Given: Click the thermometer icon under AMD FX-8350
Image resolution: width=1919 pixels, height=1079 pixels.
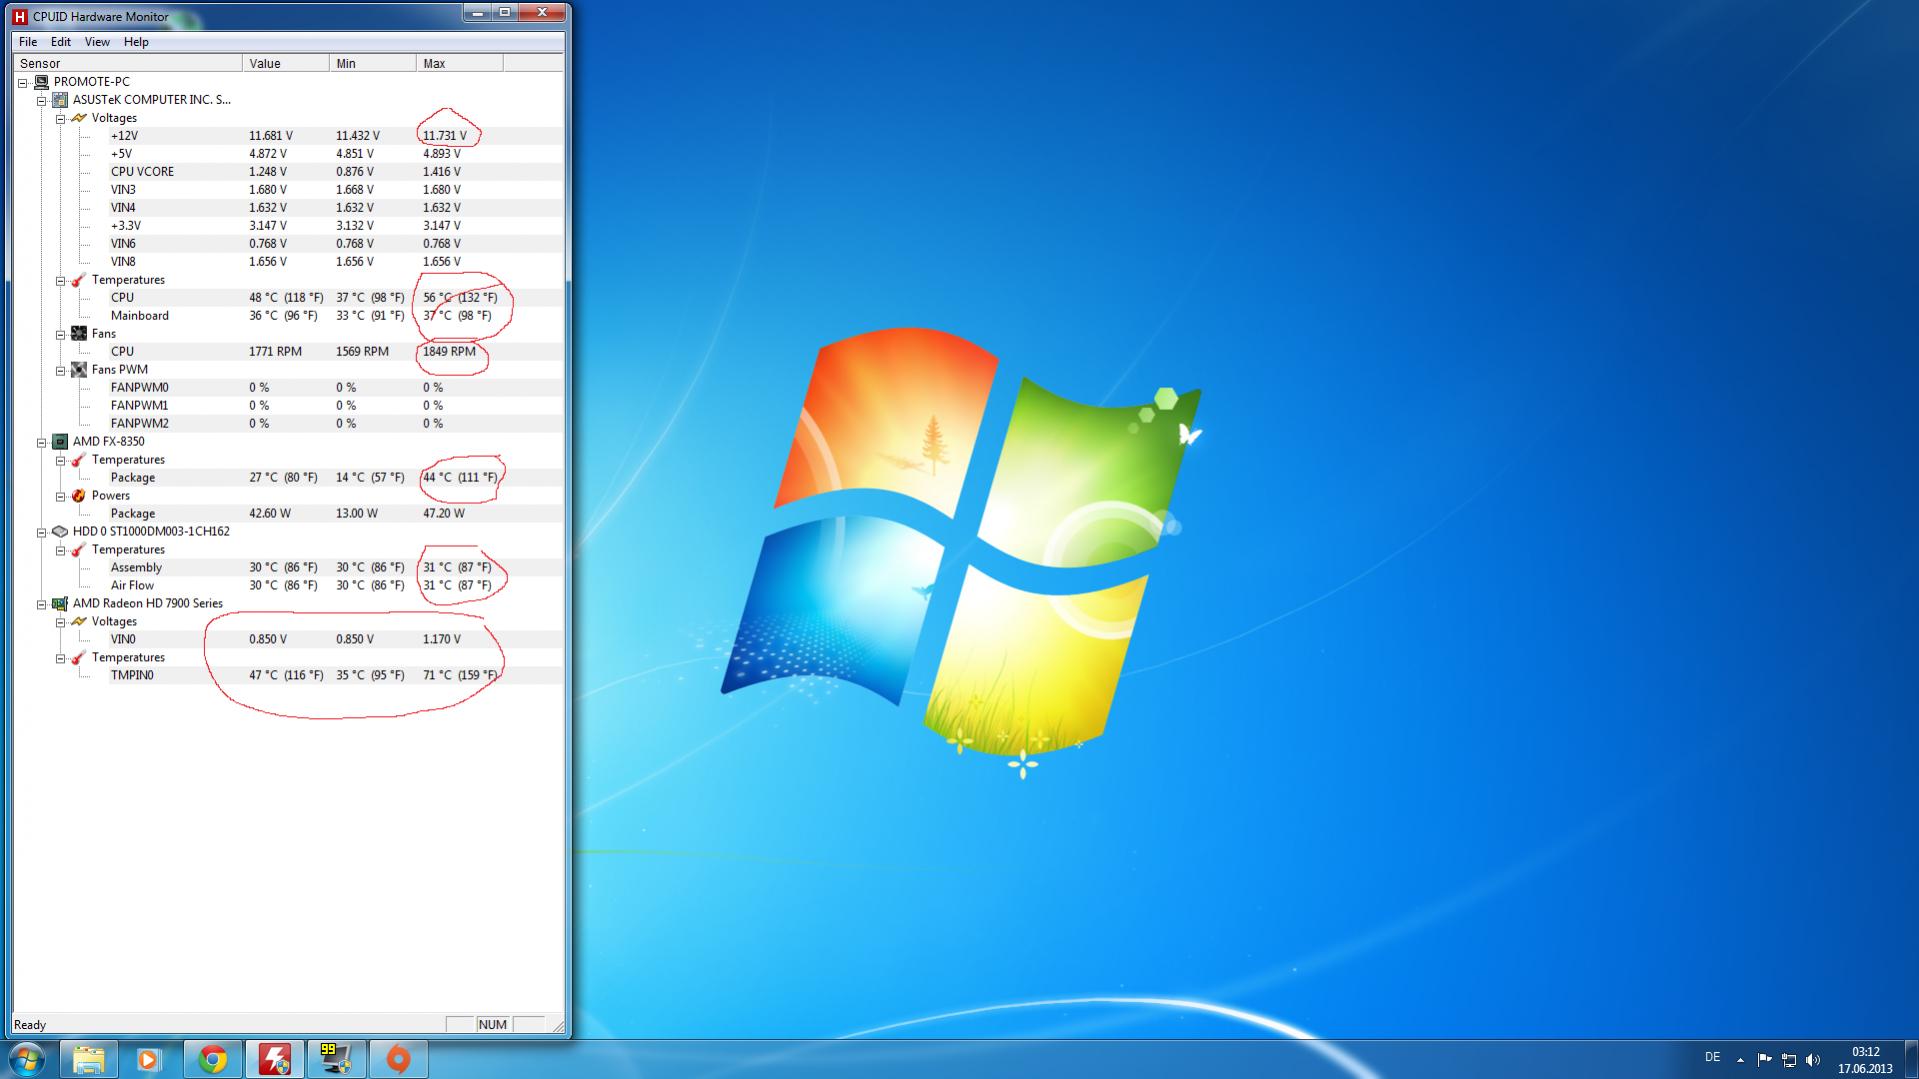Looking at the screenshot, I should [x=79, y=460].
